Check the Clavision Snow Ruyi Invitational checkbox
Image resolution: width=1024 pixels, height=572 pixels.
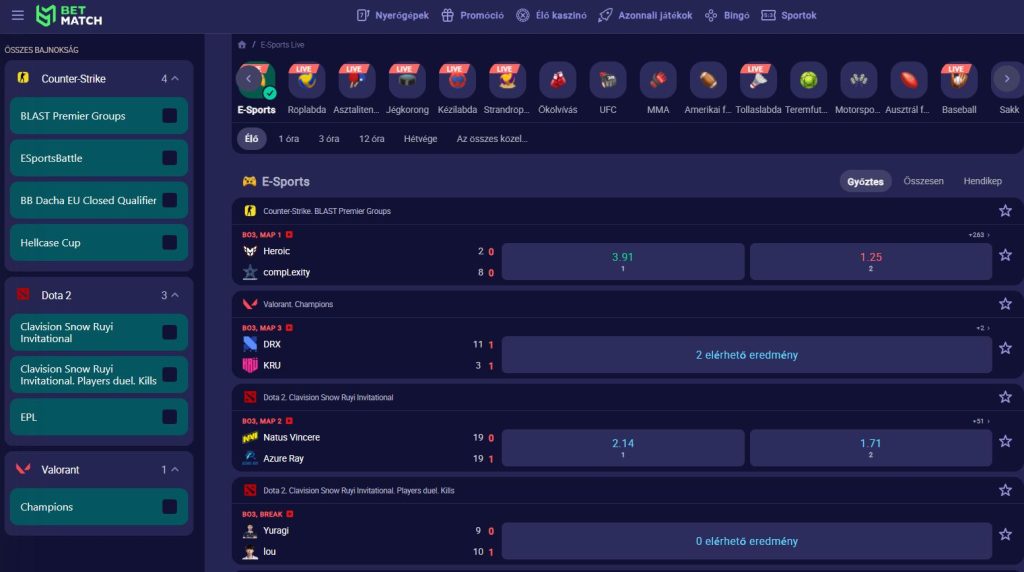coord(170,332)
